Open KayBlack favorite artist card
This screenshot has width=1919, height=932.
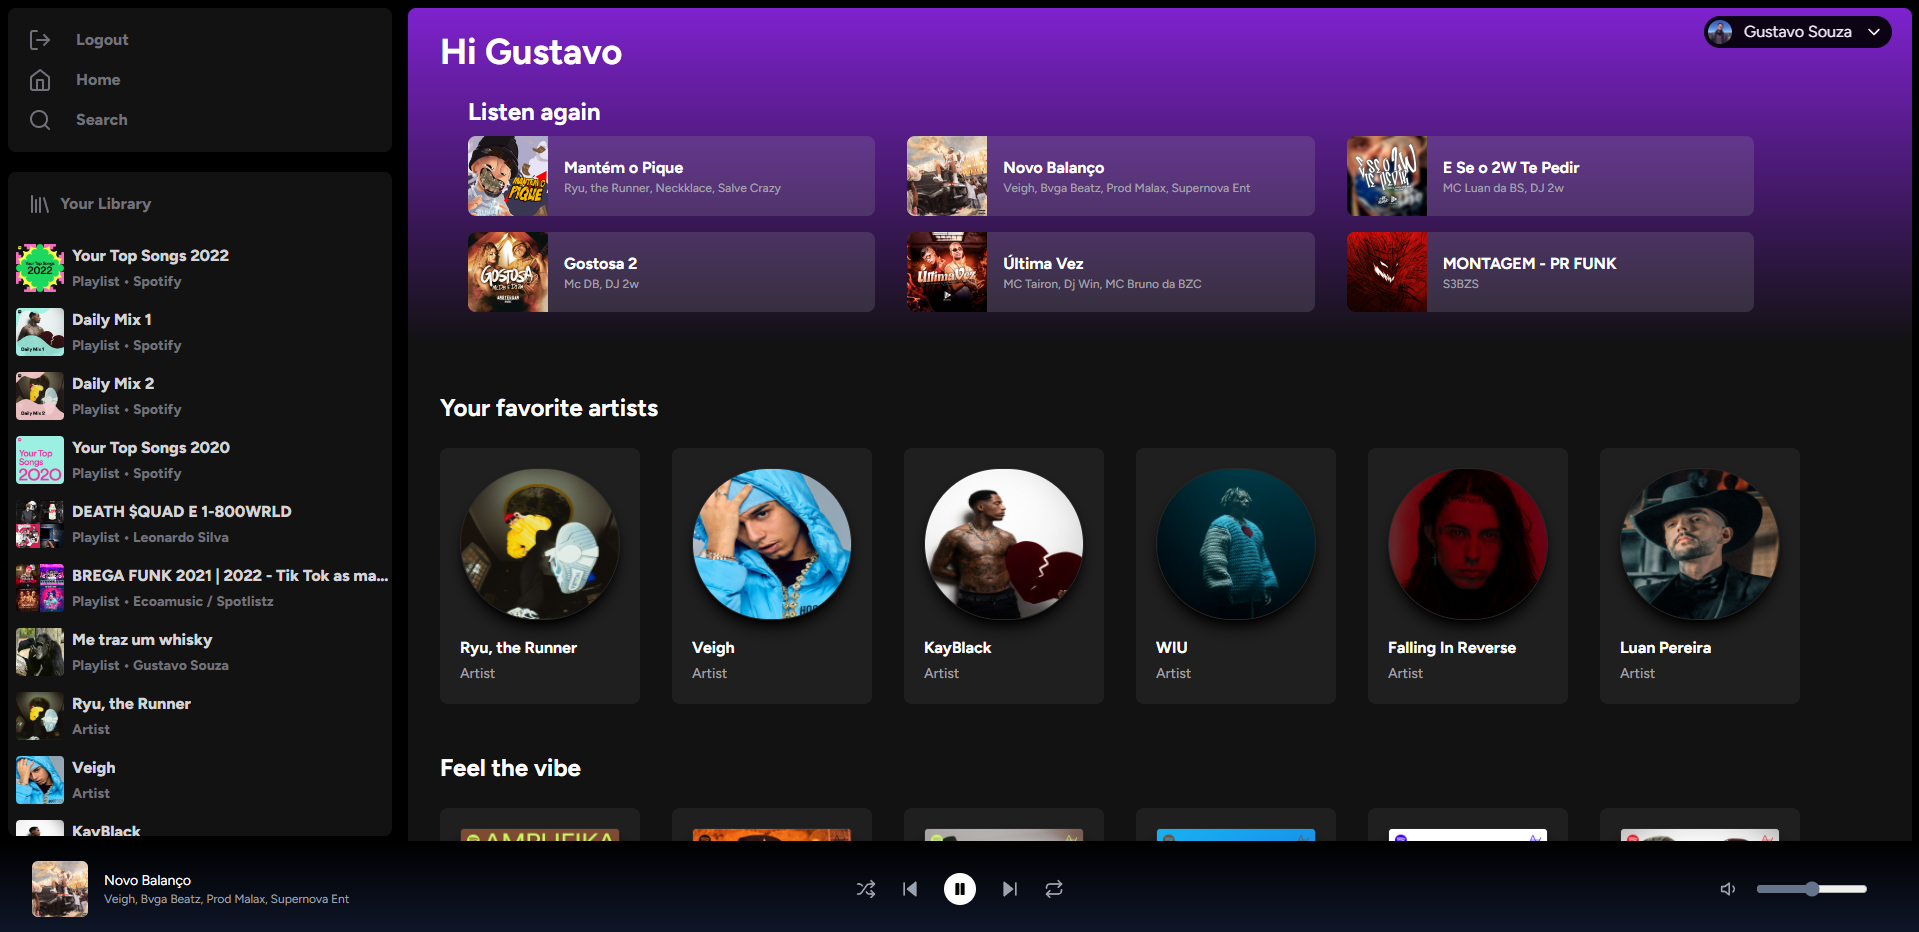coord(1004,576)
